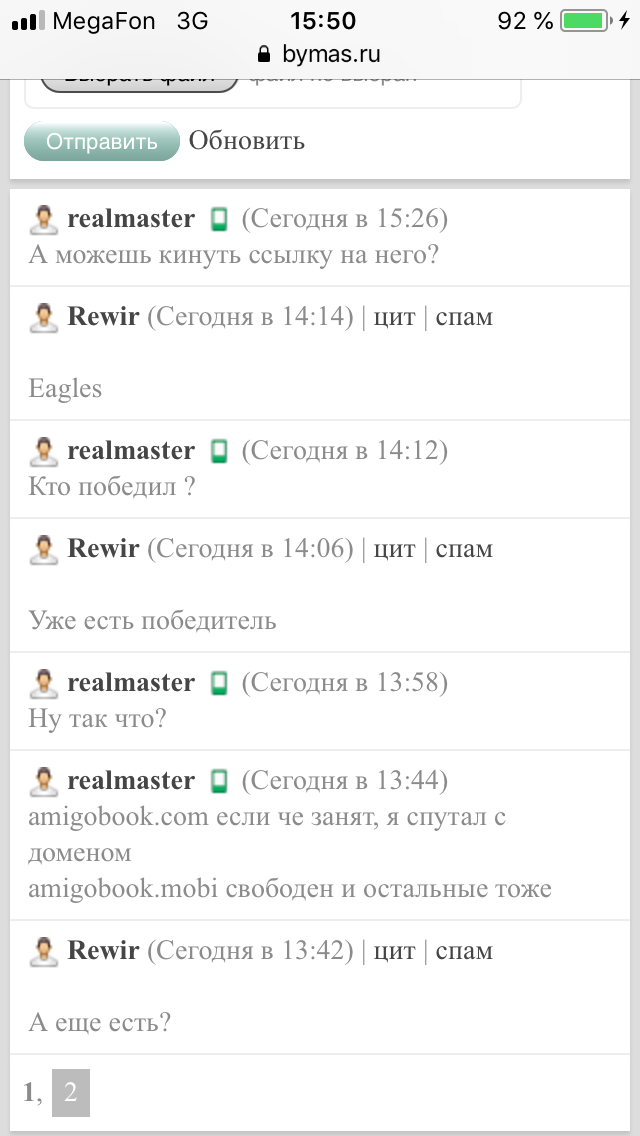Open realmaster profile from 14:12 post
This screenshot has height=1136, width=640.
[130, 451]
